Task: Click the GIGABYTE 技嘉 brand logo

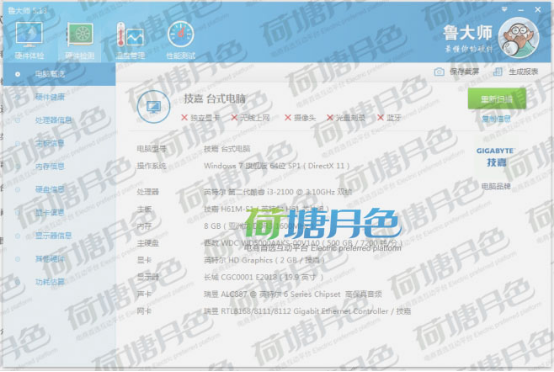Action: pos(495,157)
